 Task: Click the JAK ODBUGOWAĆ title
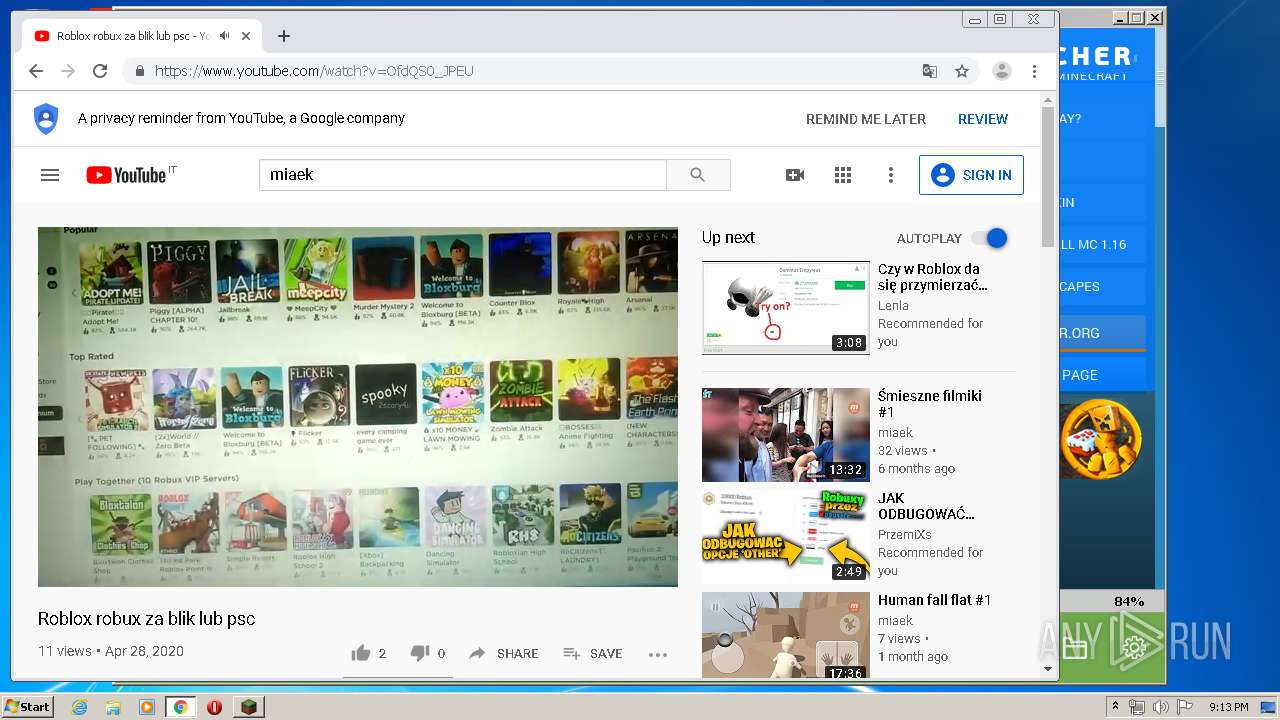pyautogui.click(x=926, y=506)
